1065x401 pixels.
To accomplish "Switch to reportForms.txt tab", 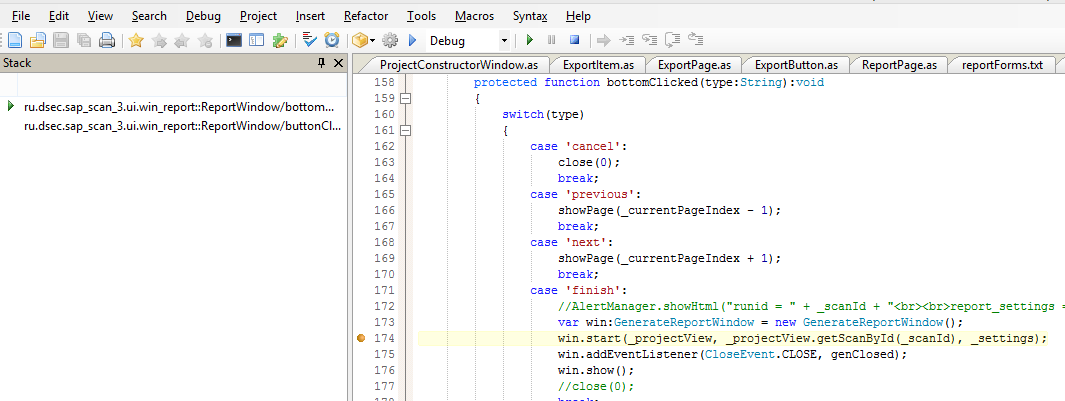I will coord(1002,65).
